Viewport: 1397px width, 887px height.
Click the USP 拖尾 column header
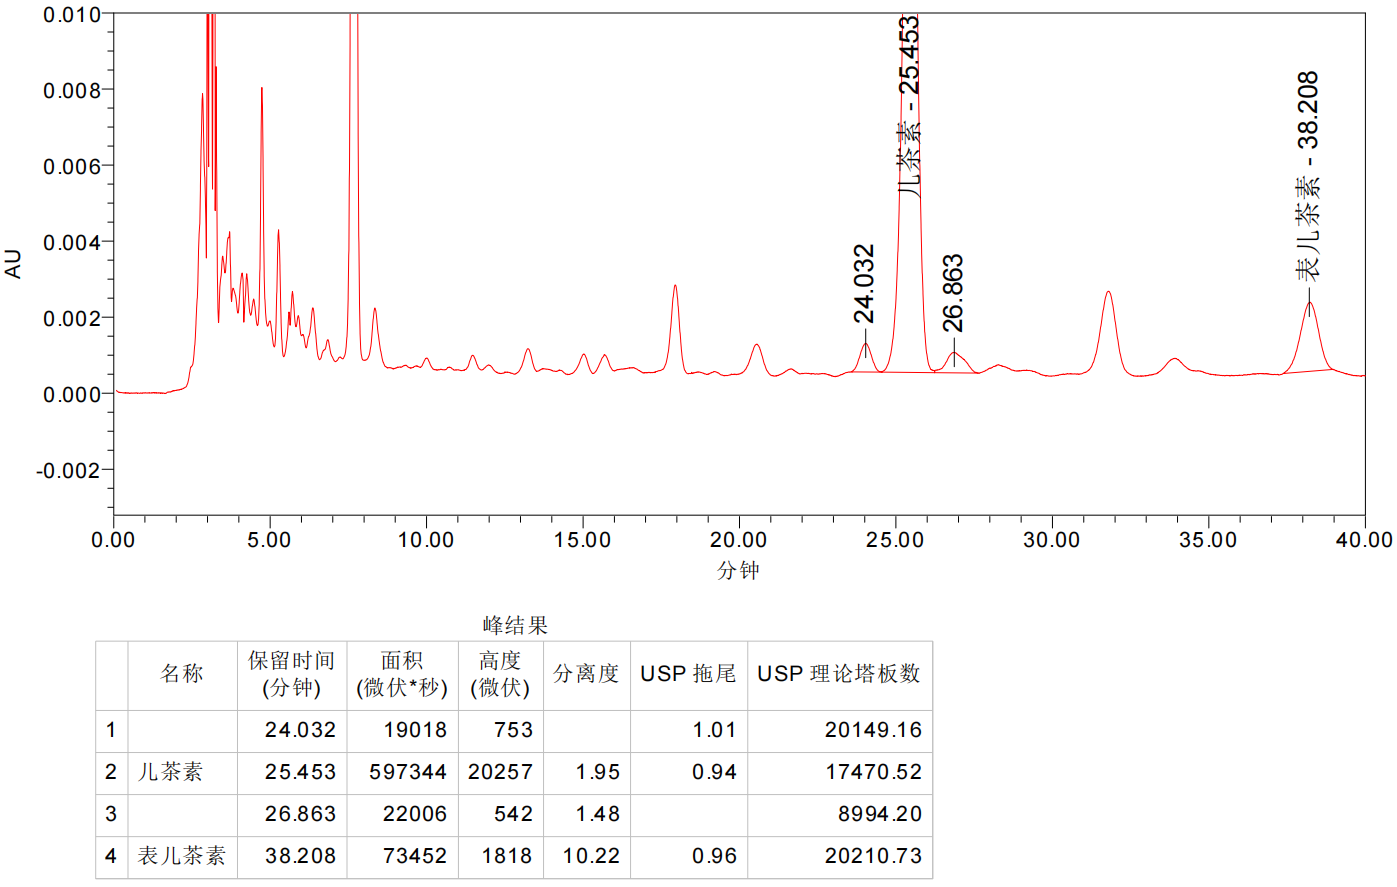[688, 675]
